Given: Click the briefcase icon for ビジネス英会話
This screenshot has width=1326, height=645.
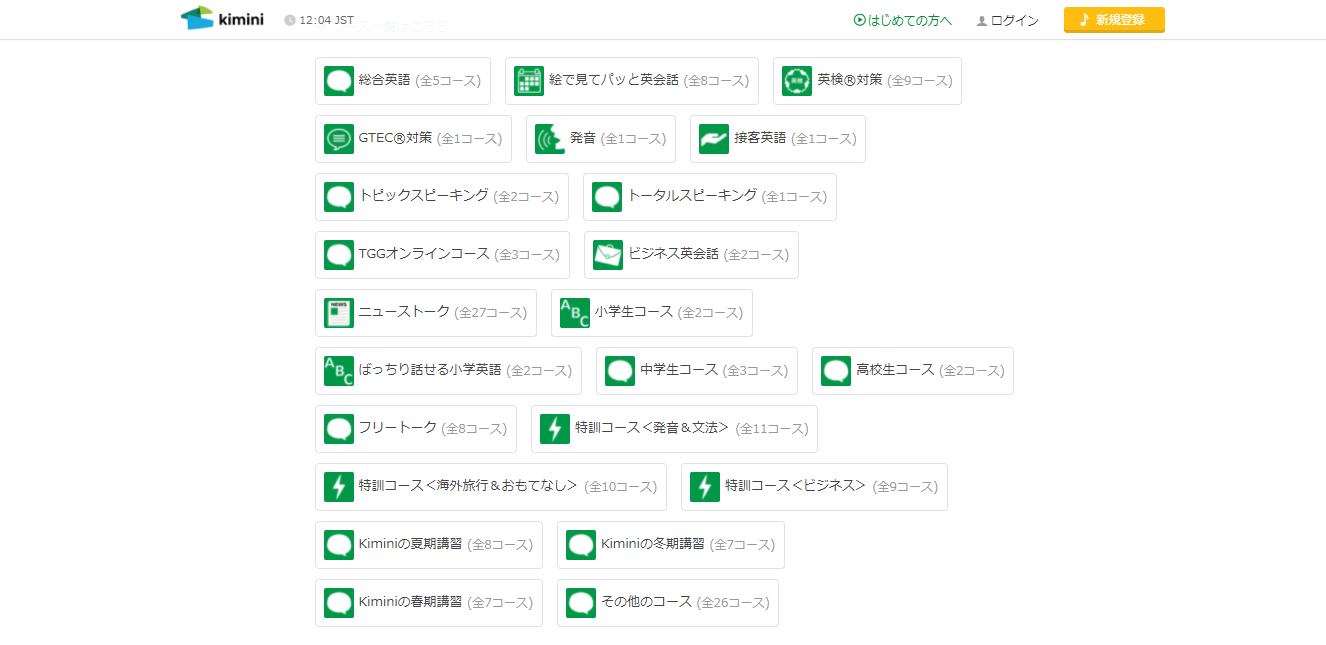Looking at the screenshot, I should click(x=608, y=255).
